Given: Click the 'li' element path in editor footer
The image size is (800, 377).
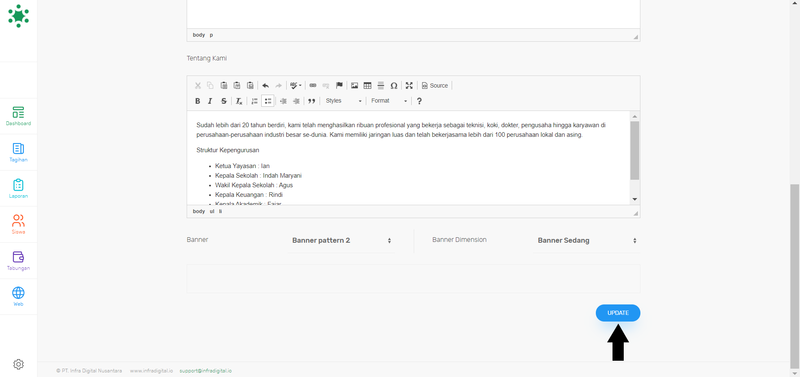Looking at the screenshot, I should (220, 211).
